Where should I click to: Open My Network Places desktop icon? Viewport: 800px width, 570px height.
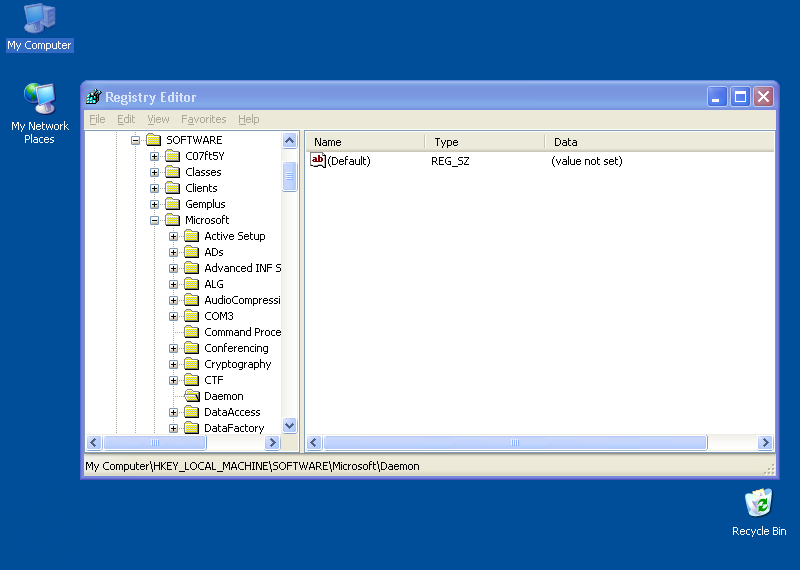point(39,113)
